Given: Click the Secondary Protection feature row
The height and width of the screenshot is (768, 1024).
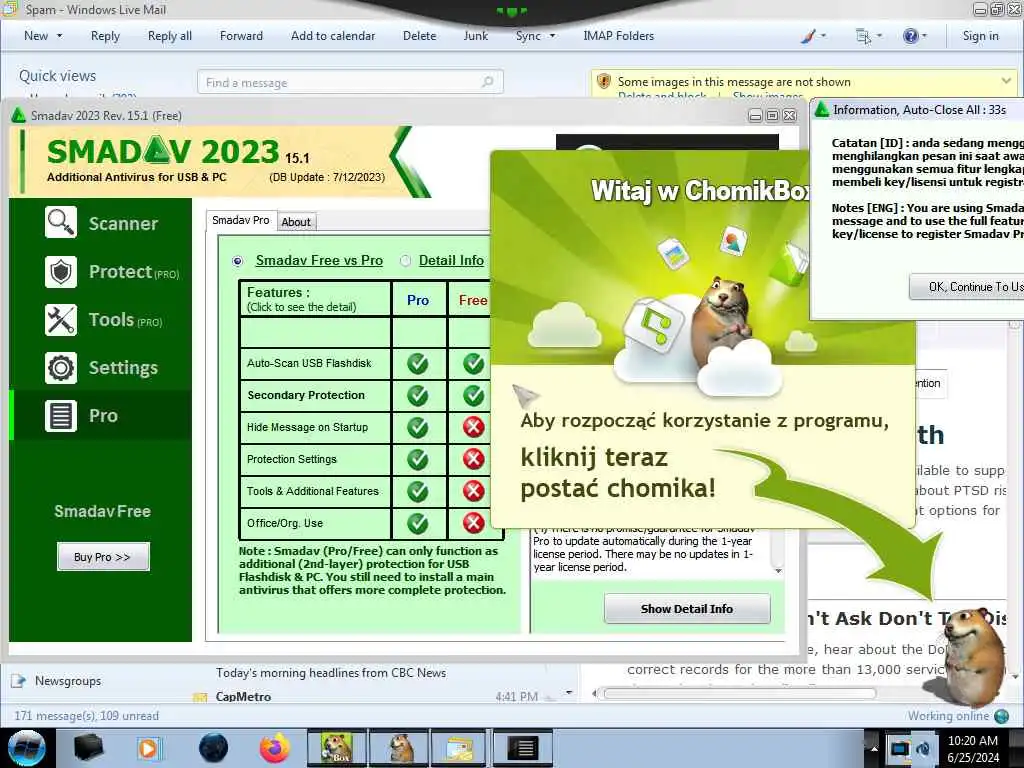Looking at the screenshot, I should tap(315, 395).
